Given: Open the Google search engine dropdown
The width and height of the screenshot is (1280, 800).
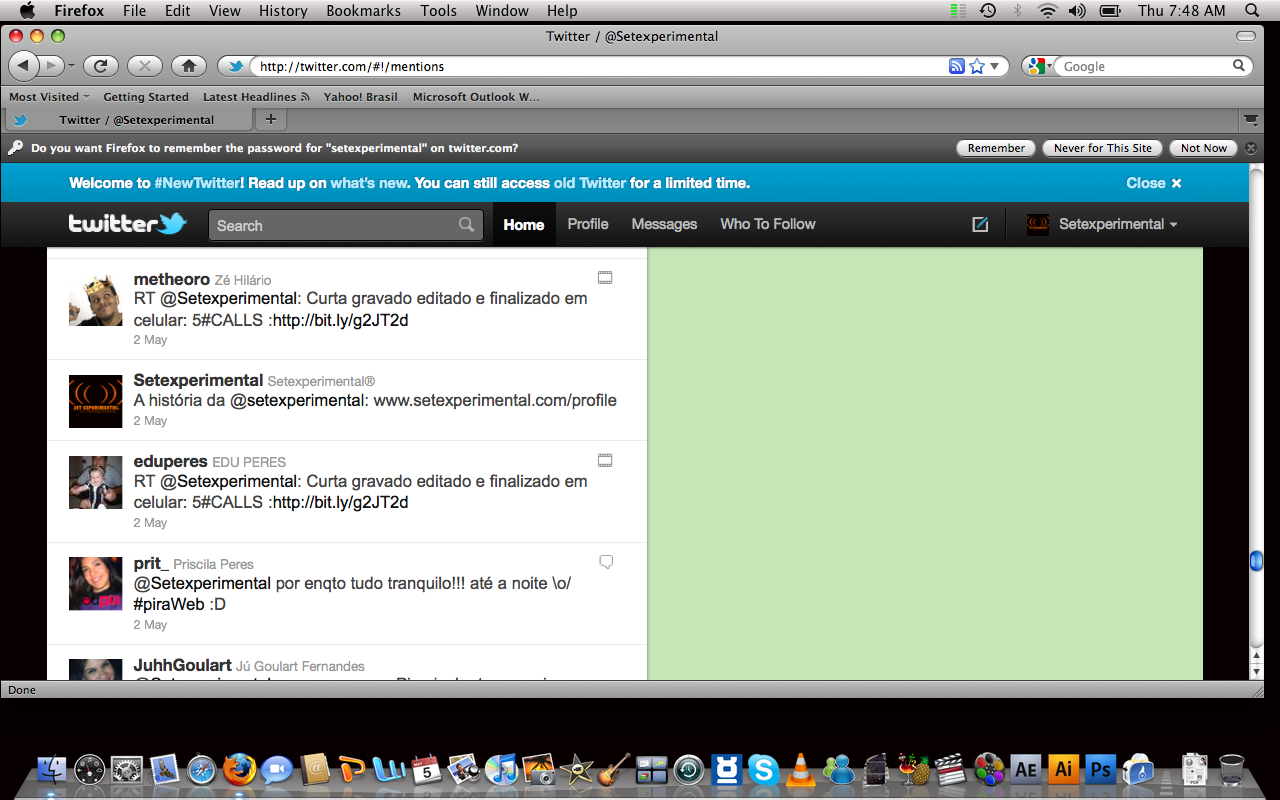Looking at the screenshot, I should coord(1039,66).
